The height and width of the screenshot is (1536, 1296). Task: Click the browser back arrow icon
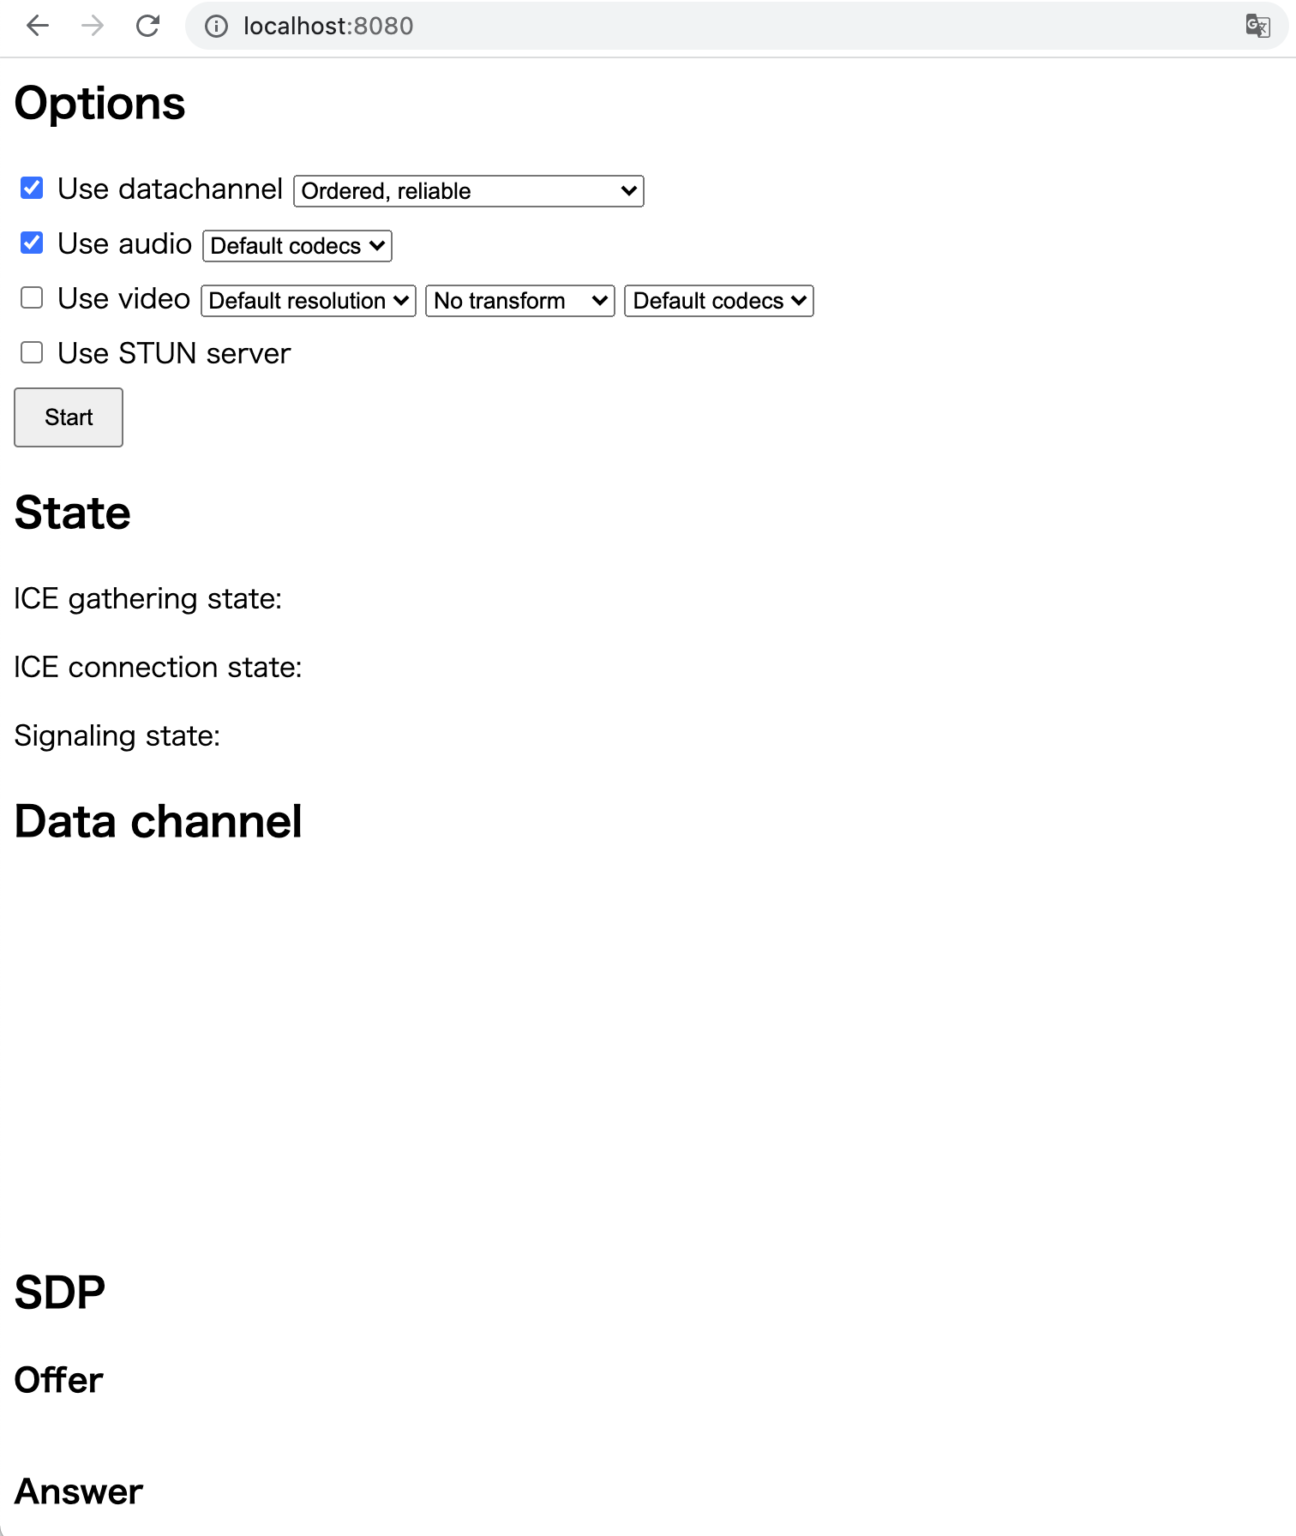point(38,26)
